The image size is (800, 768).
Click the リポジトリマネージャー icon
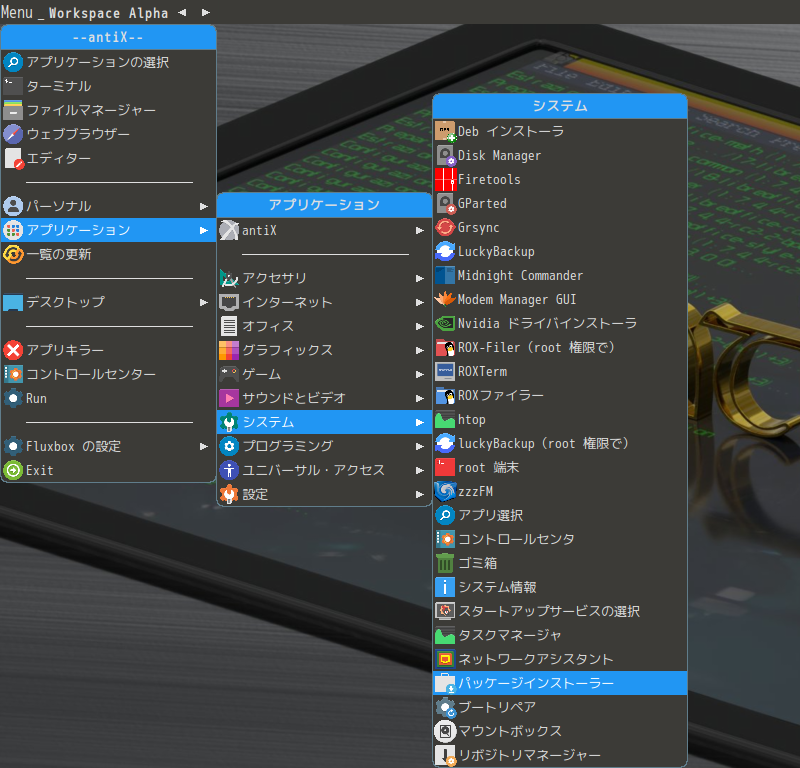pos(445,755)
